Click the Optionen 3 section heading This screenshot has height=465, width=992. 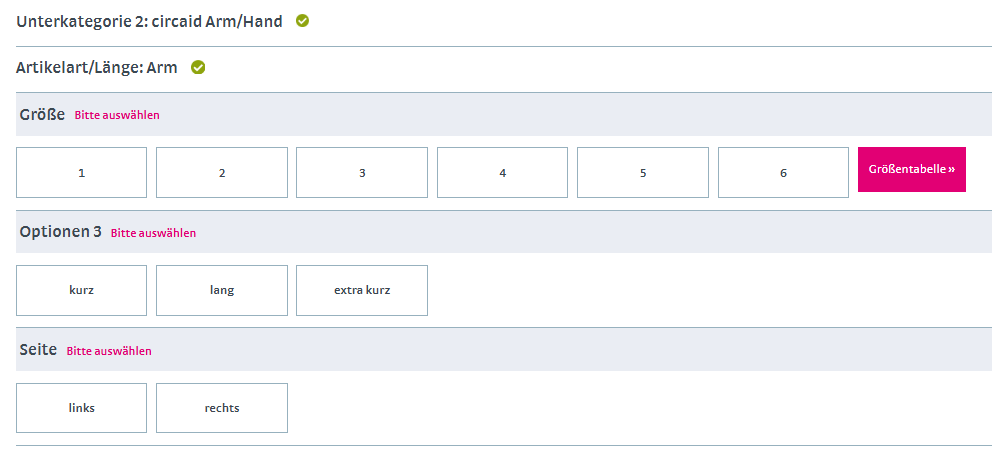coord(61,232)
